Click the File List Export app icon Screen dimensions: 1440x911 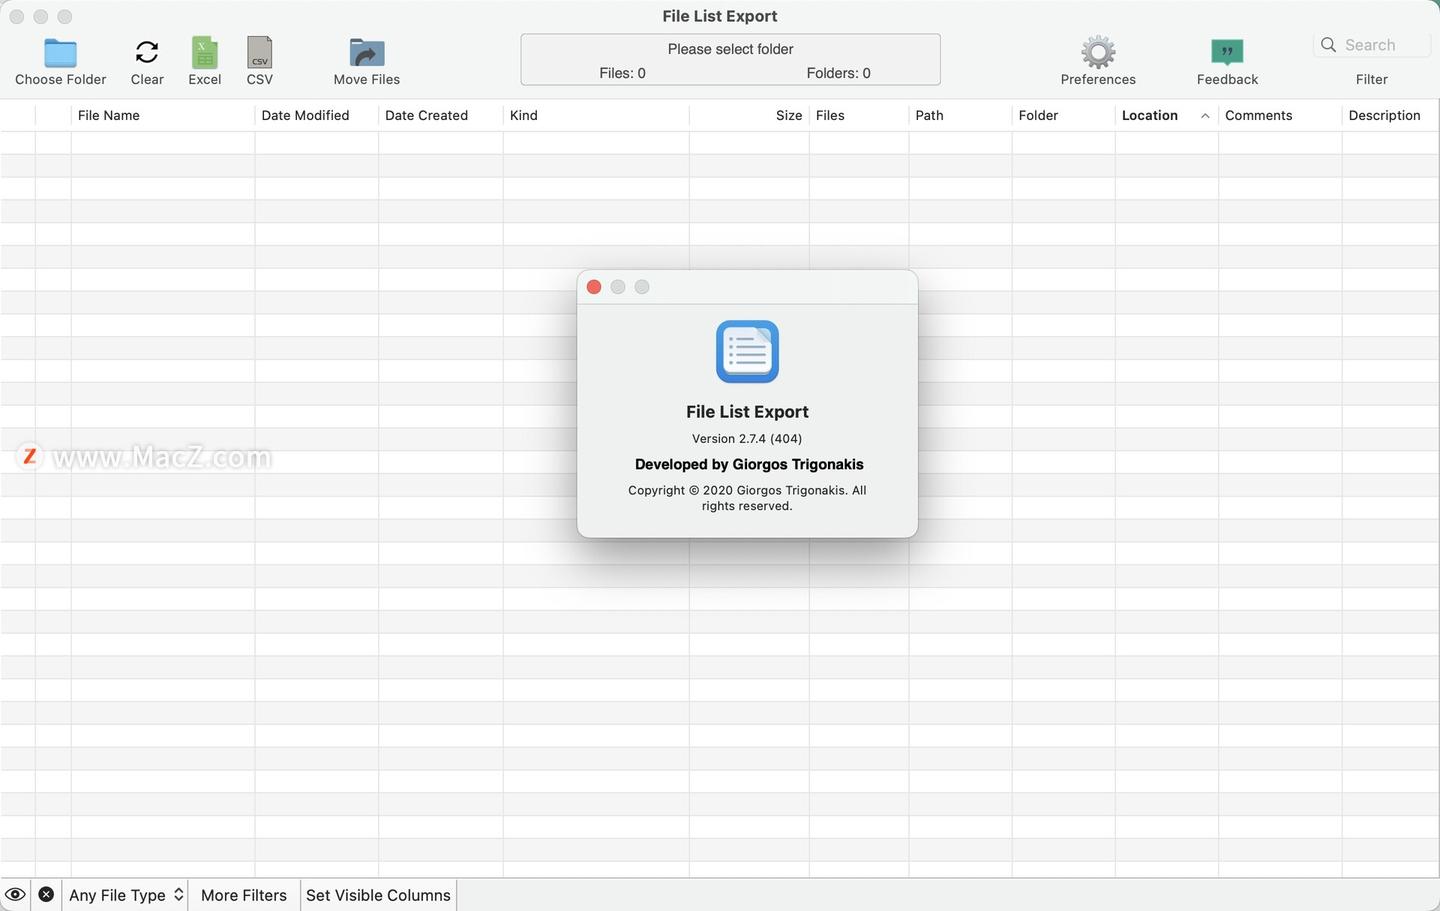click(x=746, y=351)
